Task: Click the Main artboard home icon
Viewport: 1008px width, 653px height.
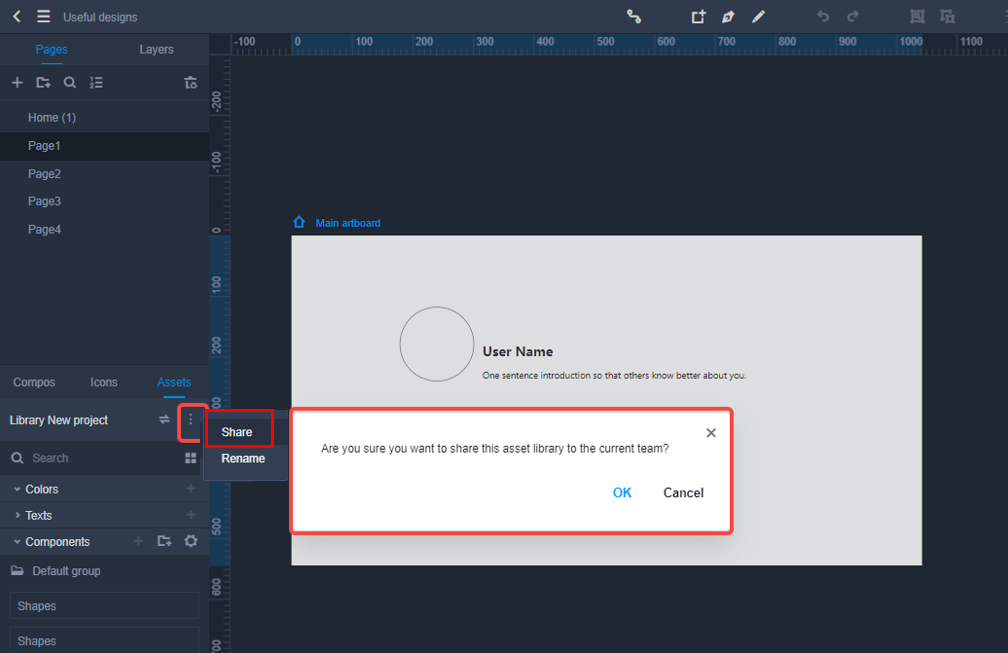Action: (x=299, y=222)
